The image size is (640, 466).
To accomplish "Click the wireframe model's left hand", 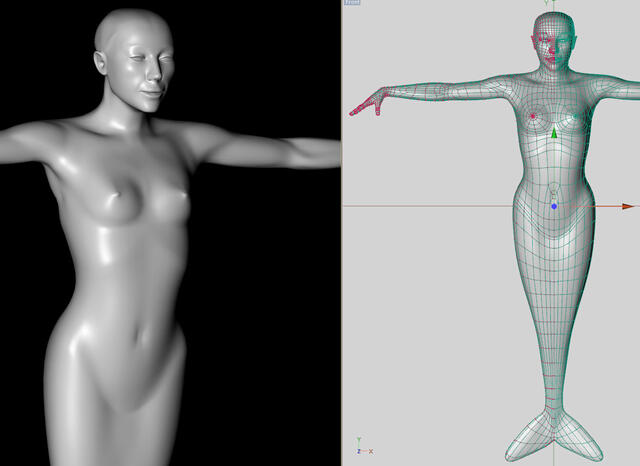I will (x=368, y=102).
